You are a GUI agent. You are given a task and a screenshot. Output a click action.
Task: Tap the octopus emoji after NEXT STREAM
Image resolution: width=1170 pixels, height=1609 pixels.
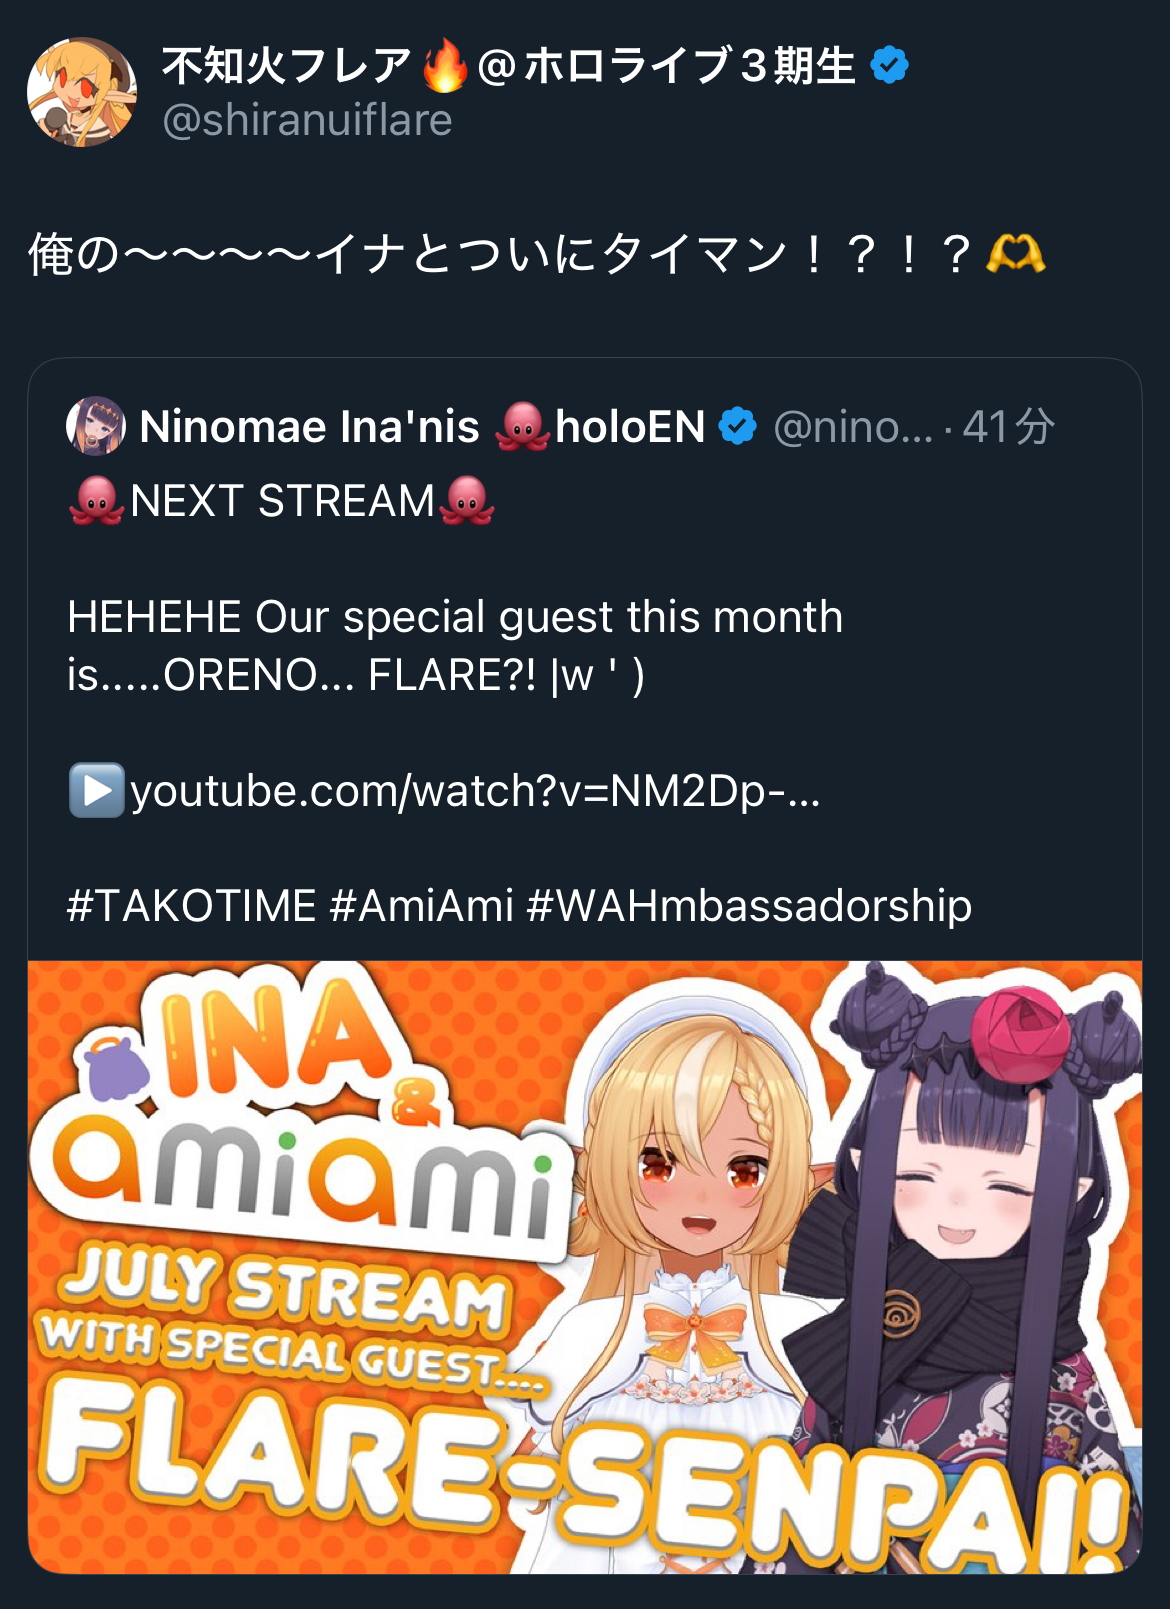pyautogui.click(x=467, y=500)
